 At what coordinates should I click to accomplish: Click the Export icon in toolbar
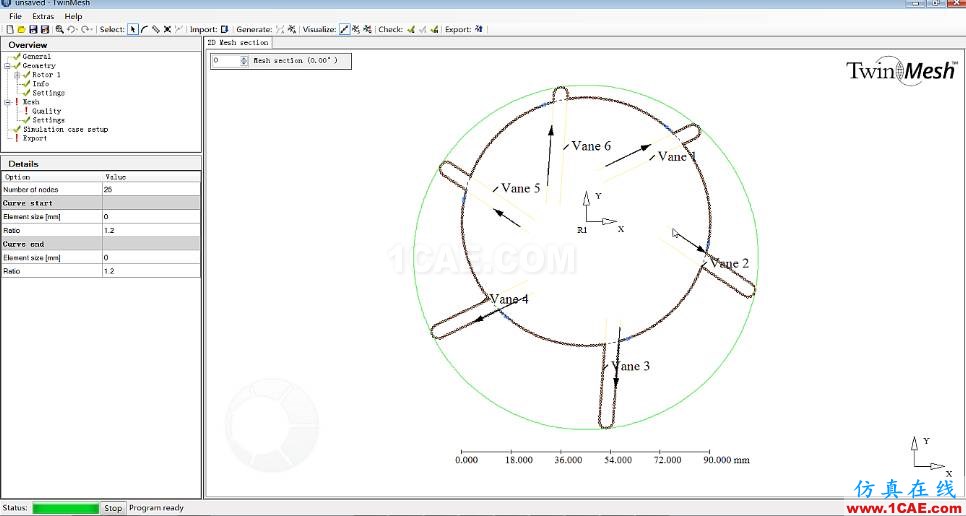(x=479, y=29)
